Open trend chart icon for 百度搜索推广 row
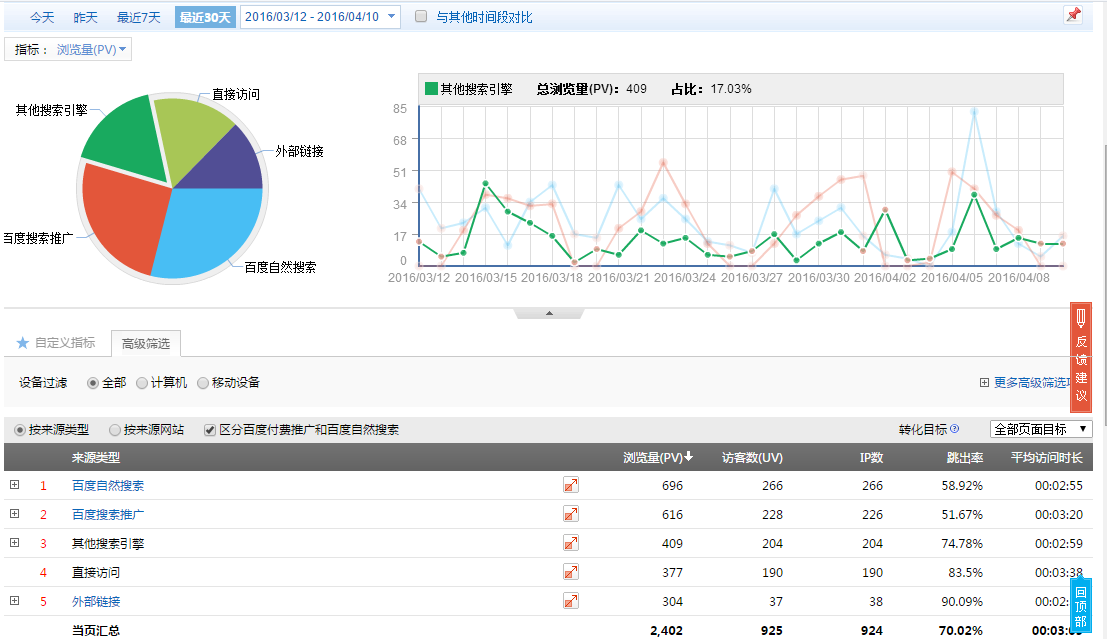Screen dimensions: 1107x639 point(571,514)
